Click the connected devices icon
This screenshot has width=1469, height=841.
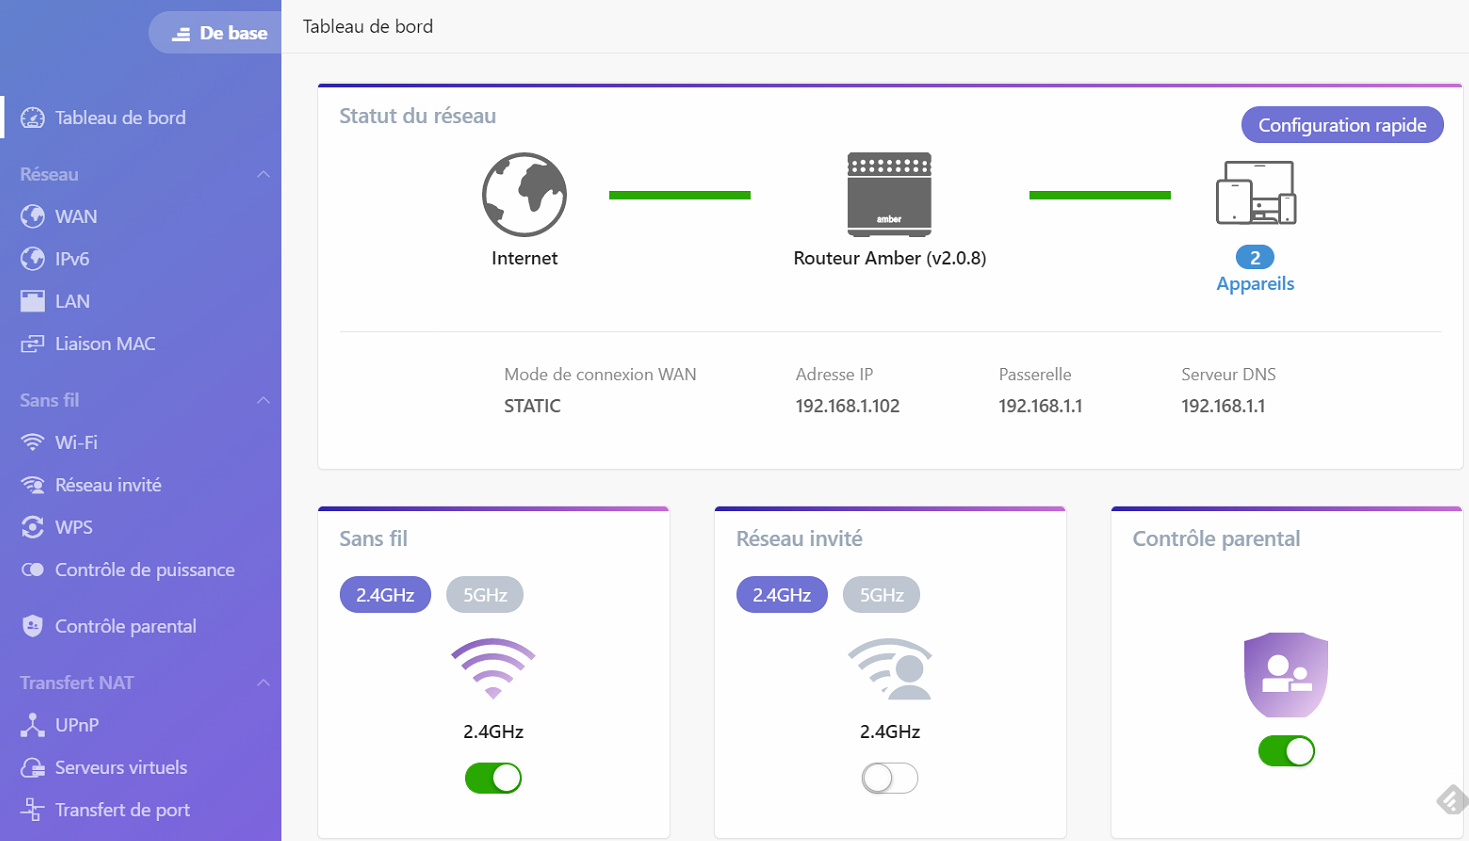(x=1255, y=193)
